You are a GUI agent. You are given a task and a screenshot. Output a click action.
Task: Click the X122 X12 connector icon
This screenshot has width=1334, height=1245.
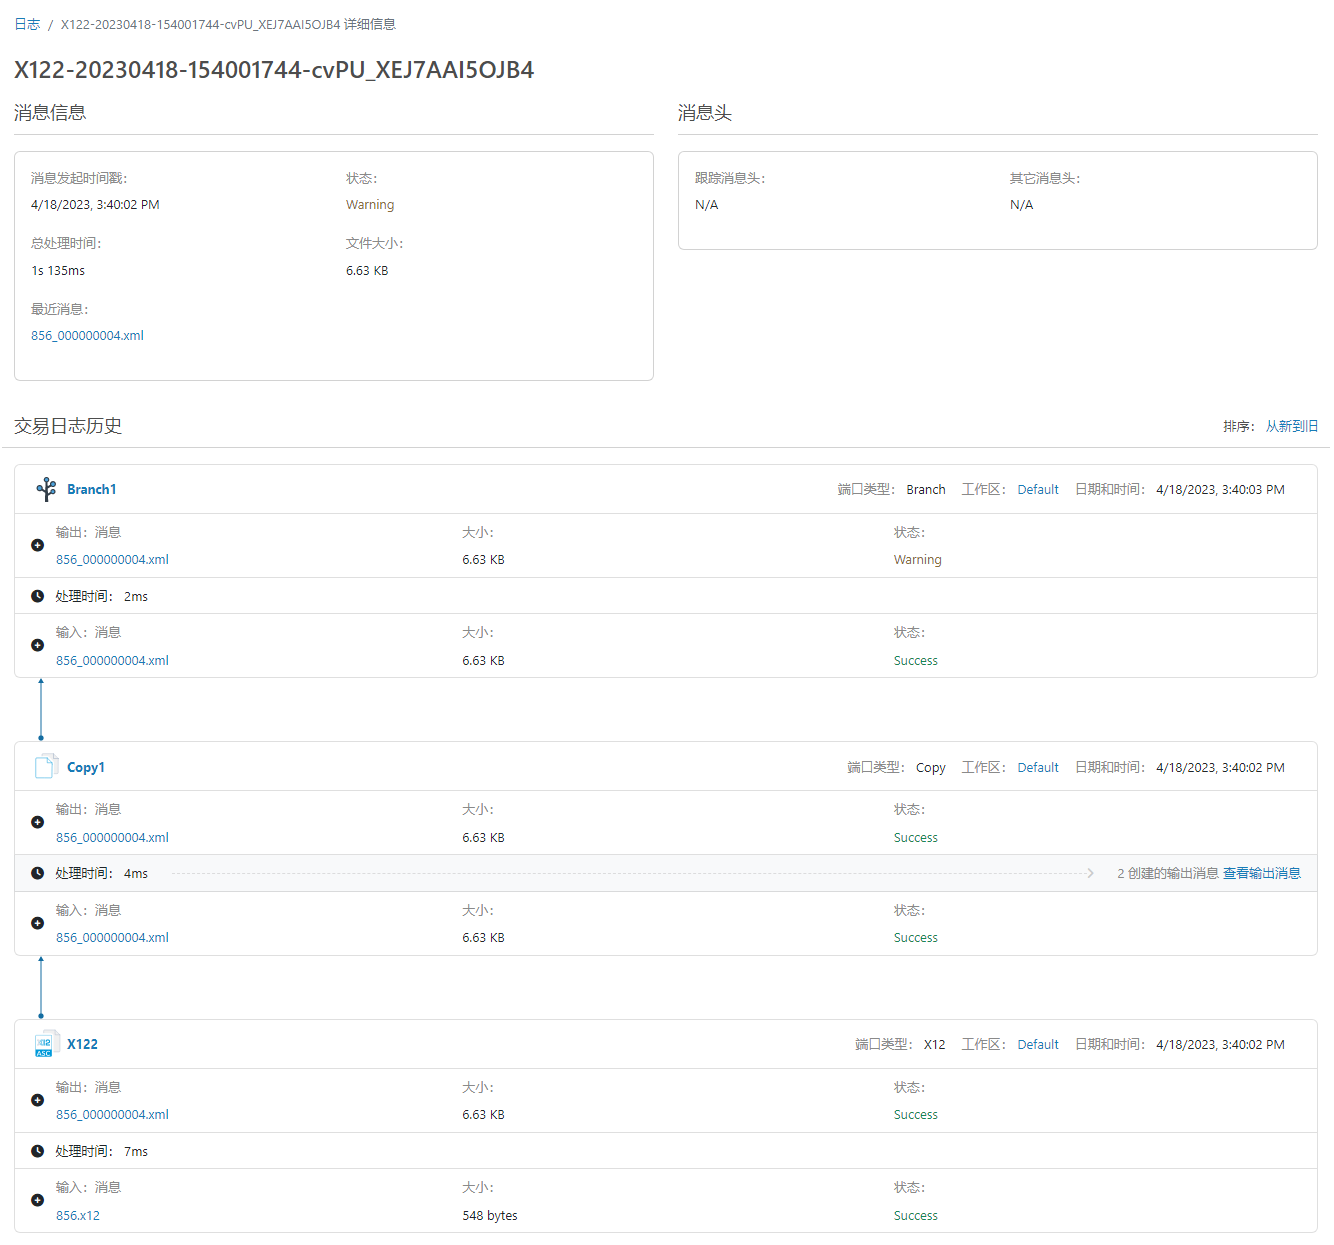coord(46,1044)
